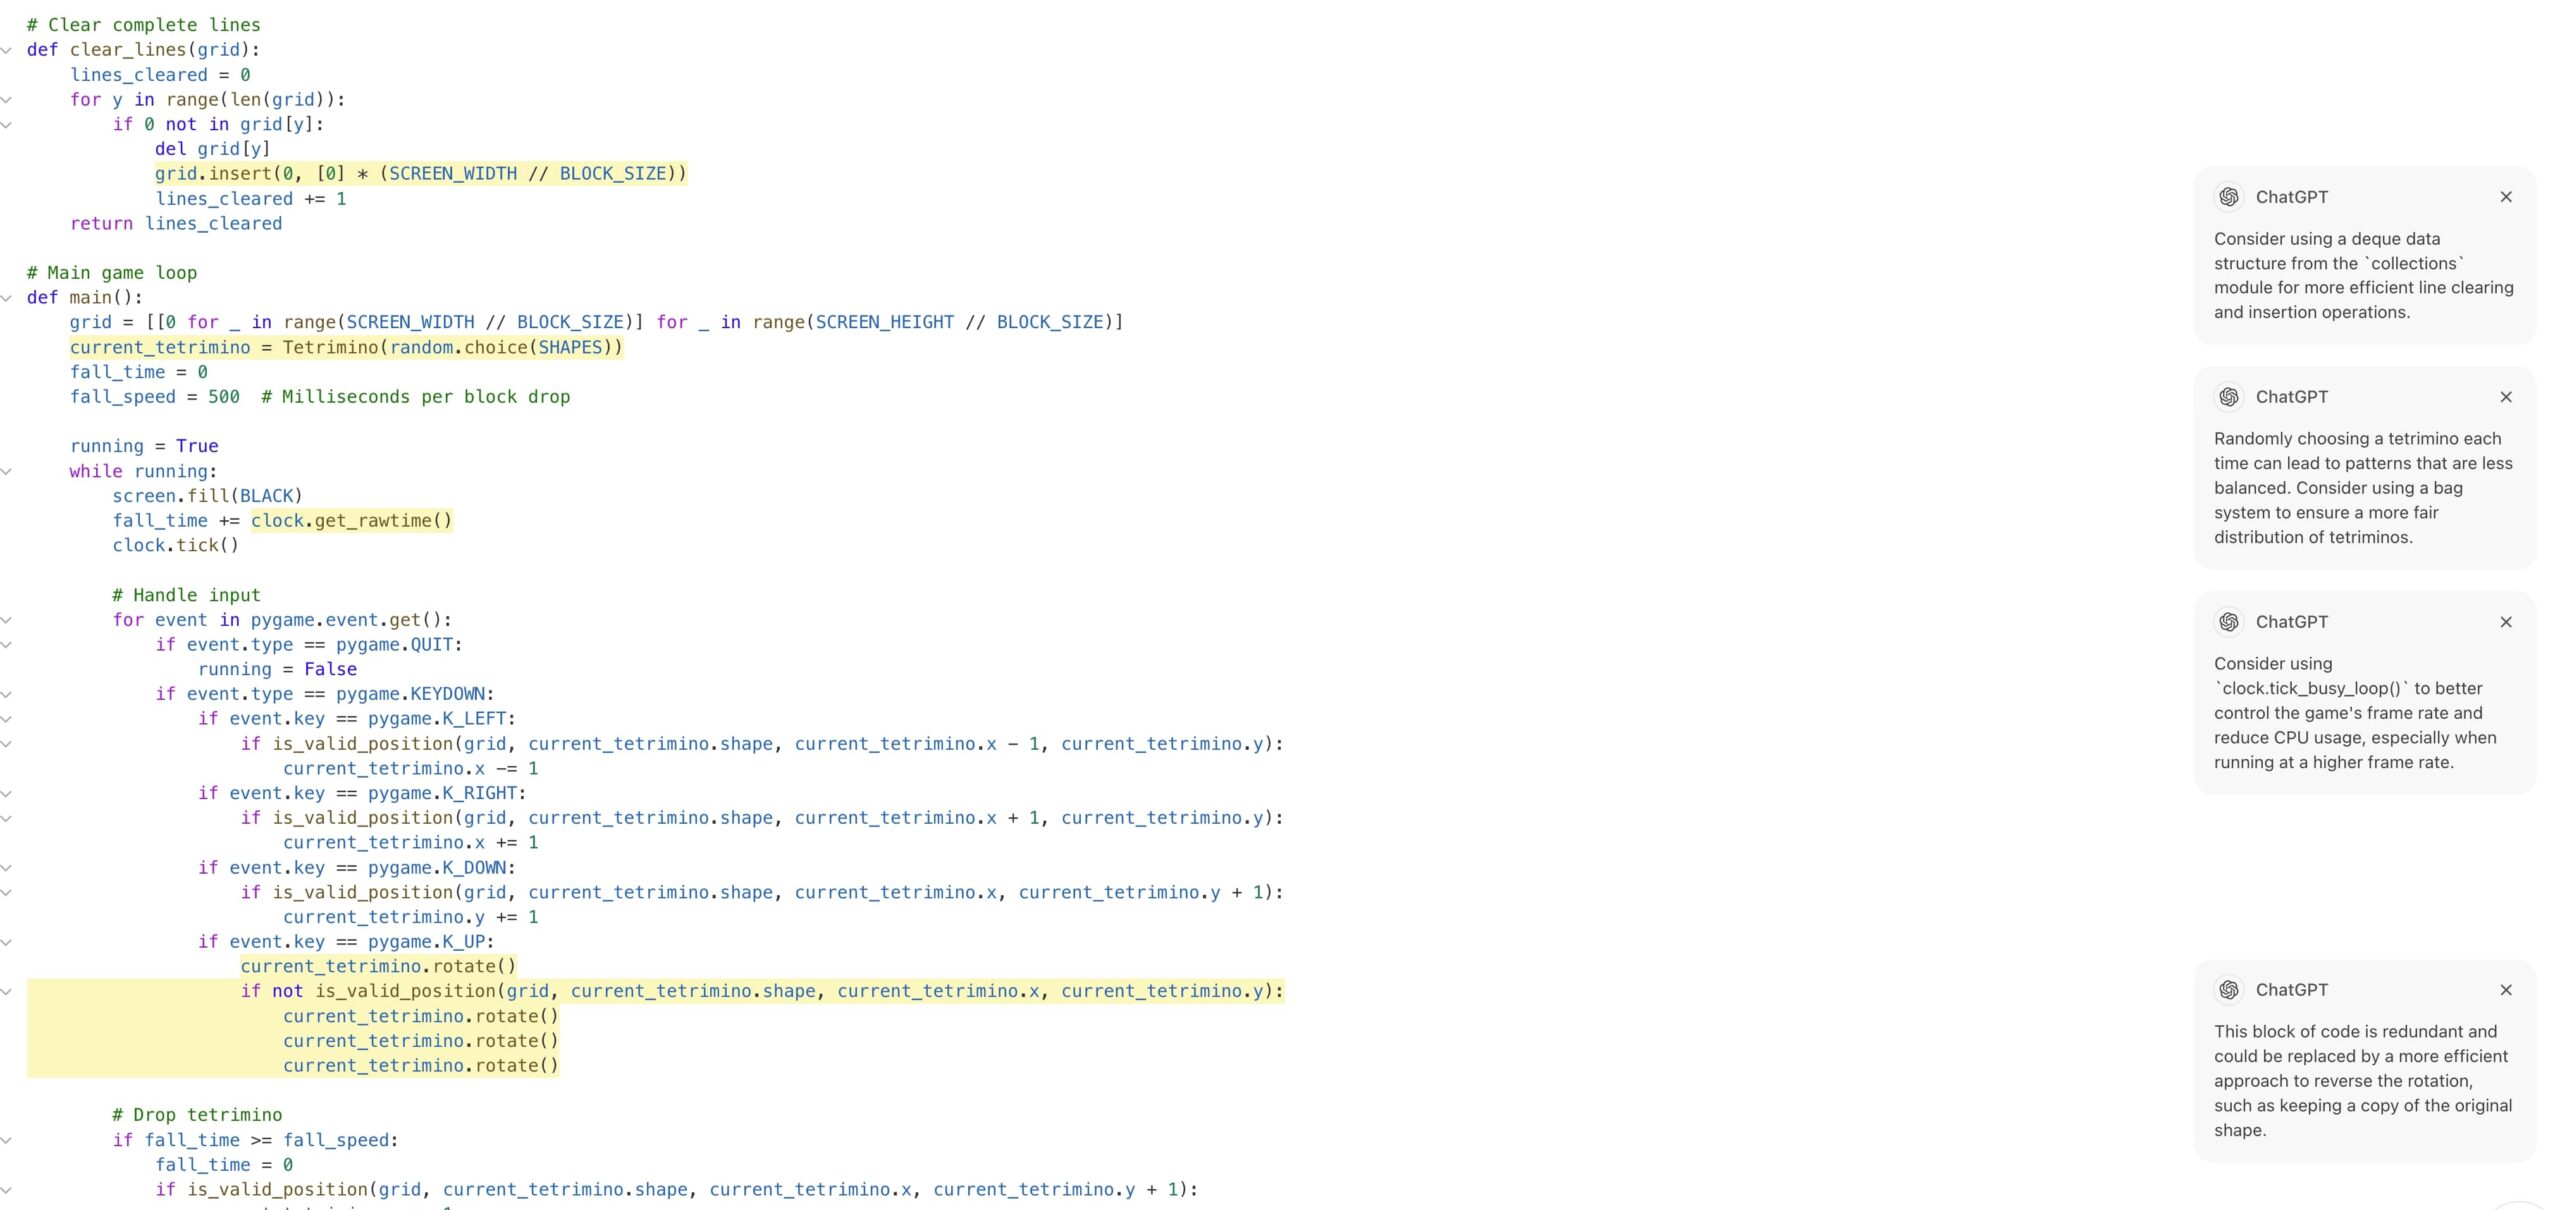This screenshot has width=2560, height=1210.
Task: Click the 'del grid[y]' statement
Action: [212, 149]
